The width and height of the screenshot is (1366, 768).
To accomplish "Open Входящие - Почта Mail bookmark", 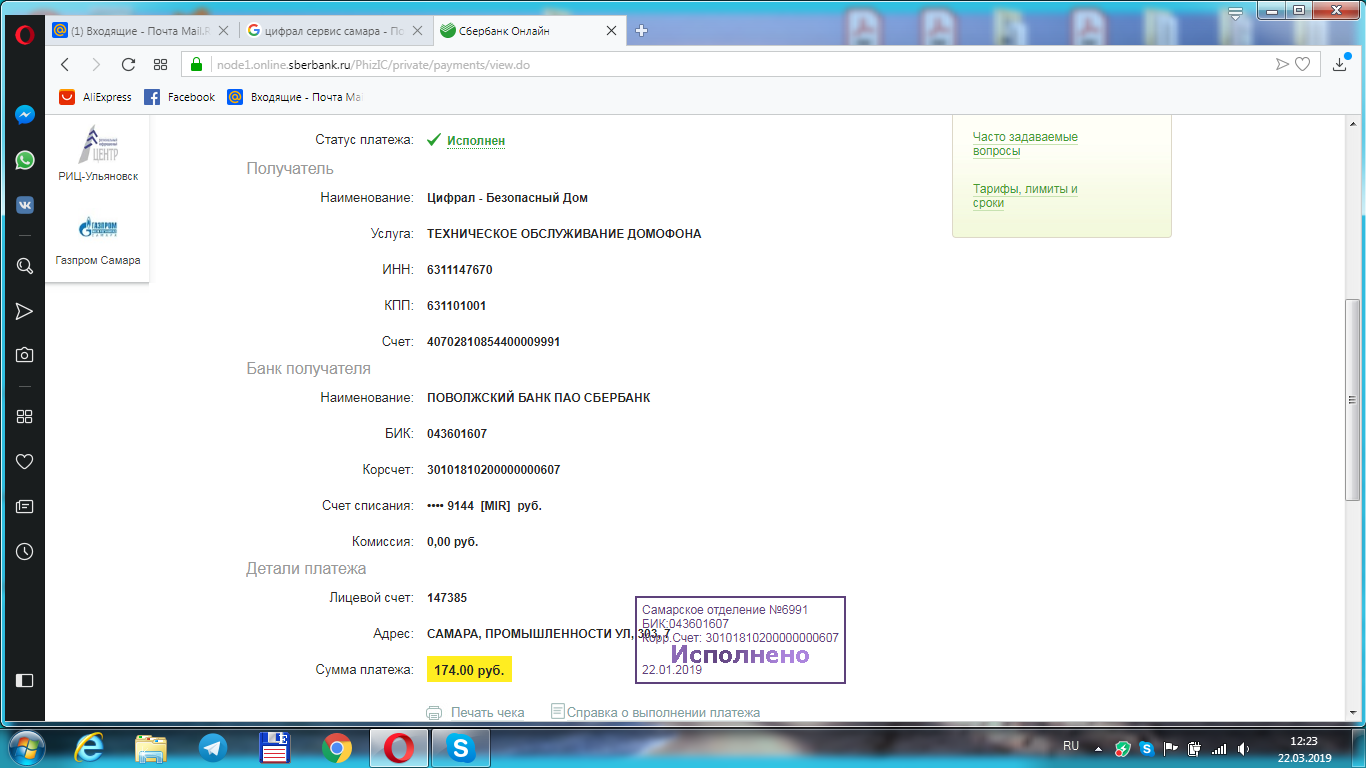I will [294, 97].
